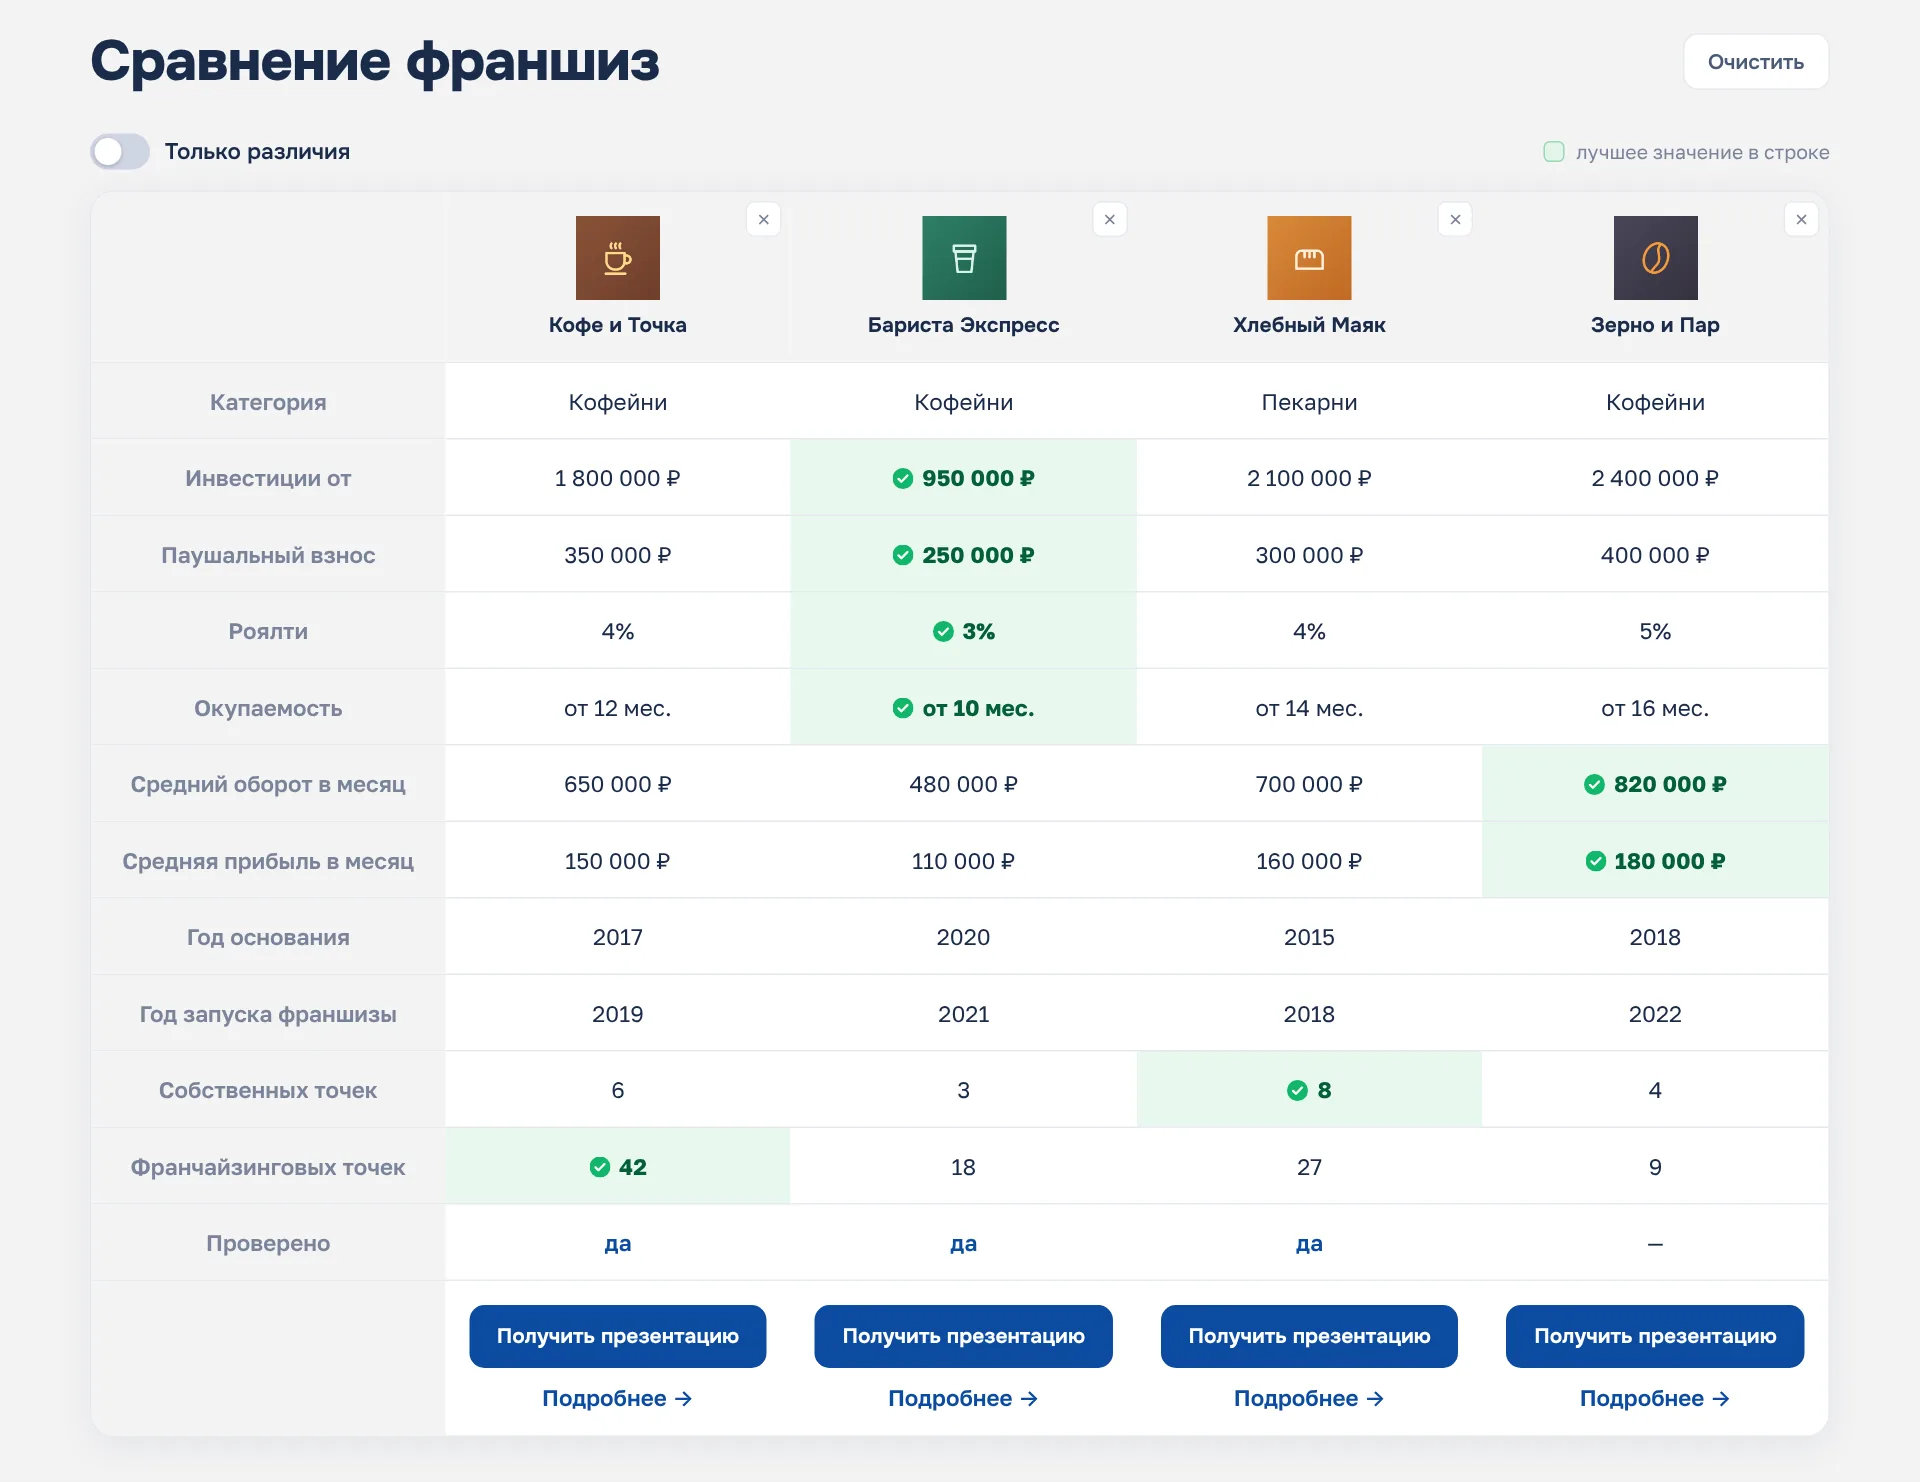
Task: Click the Окупаемость row label
Action: pos(268,708)
